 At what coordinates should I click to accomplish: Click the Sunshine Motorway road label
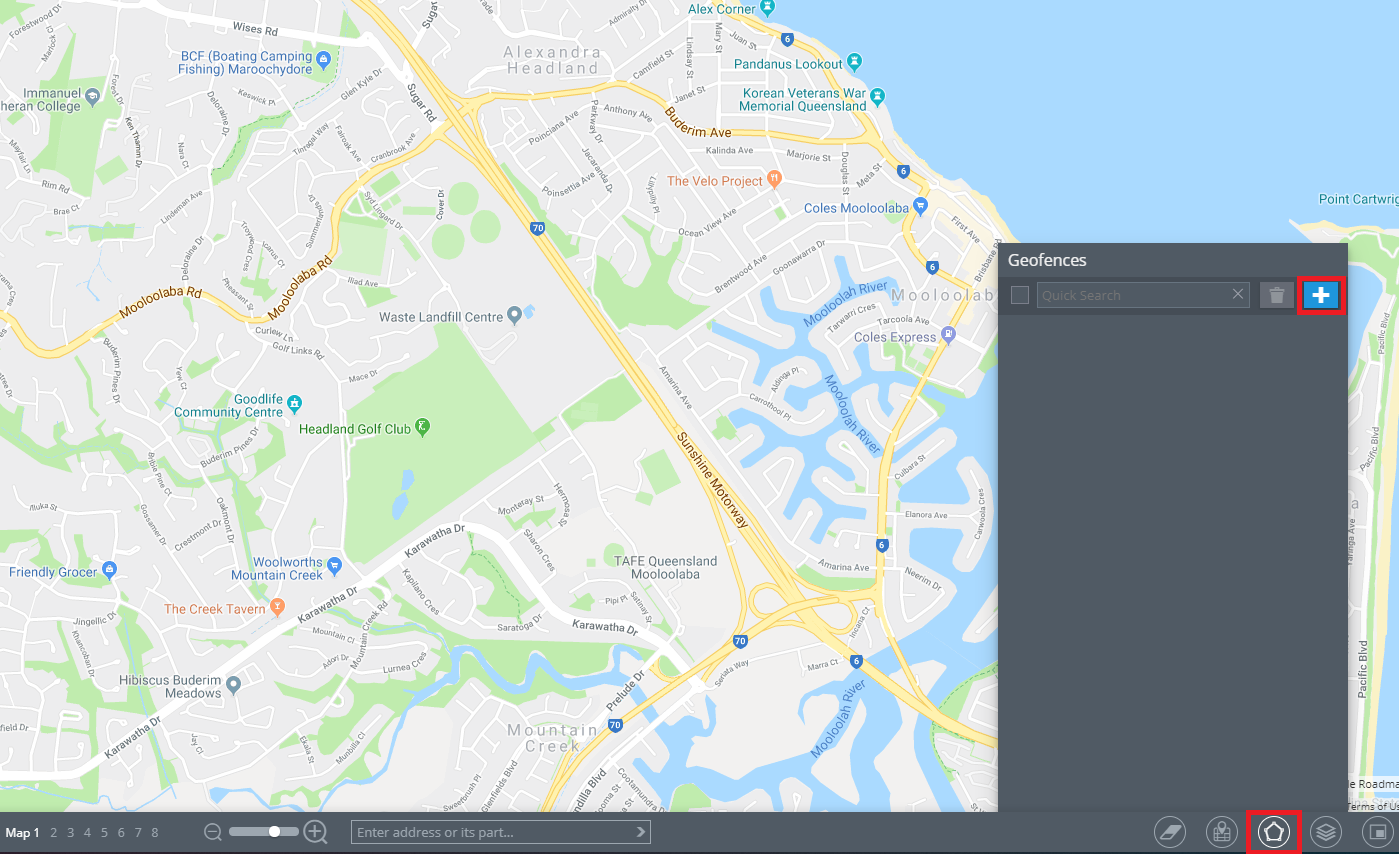tap(712, 479)
